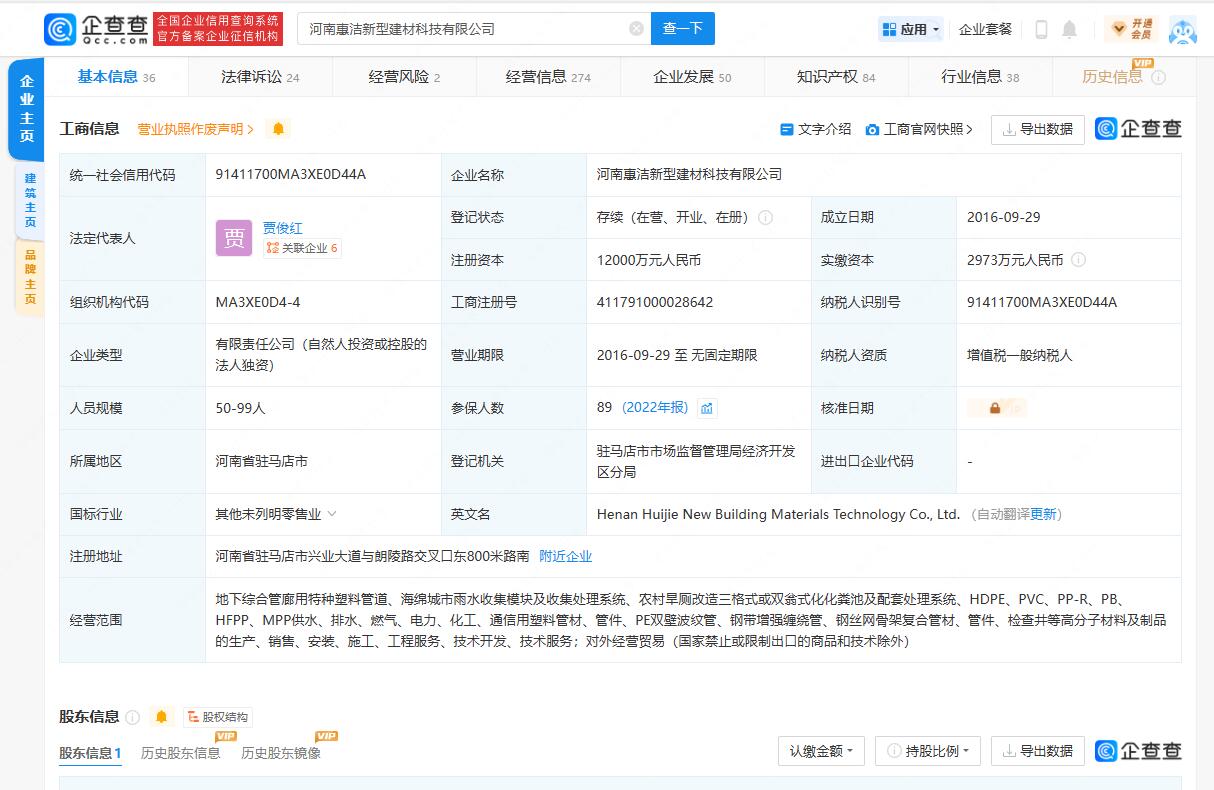Select 股东信息 1 sub-tab
The width and height of the screenshot is (1214, 790).
coord(90,753)
